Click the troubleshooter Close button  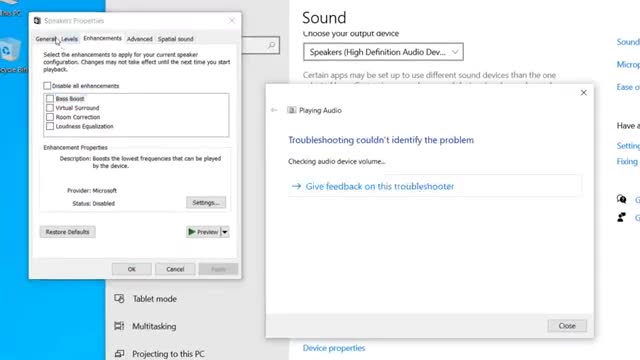[x=567, y=326]
